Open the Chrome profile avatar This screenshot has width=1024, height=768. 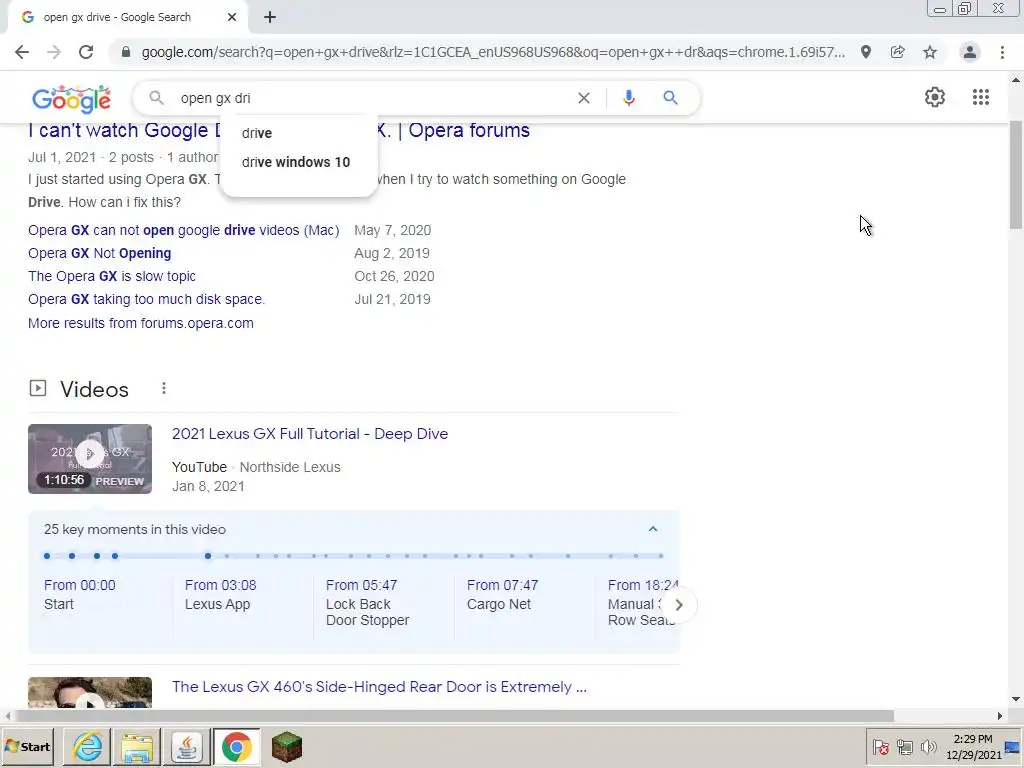tap(970, 52)
